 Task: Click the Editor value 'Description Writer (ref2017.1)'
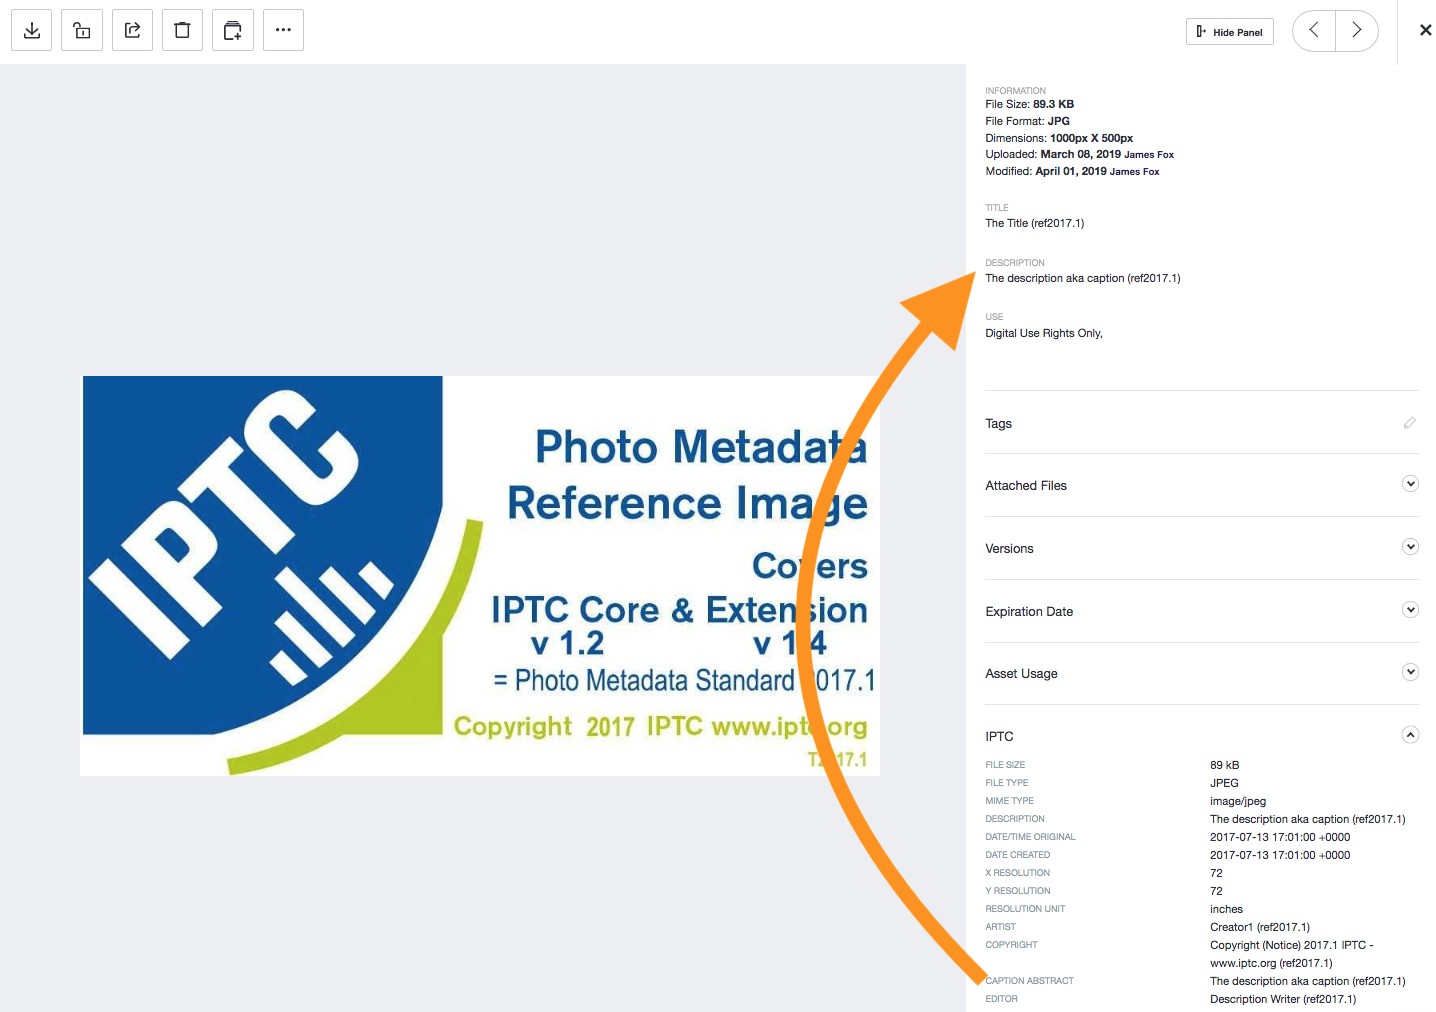pos(1283,999)
